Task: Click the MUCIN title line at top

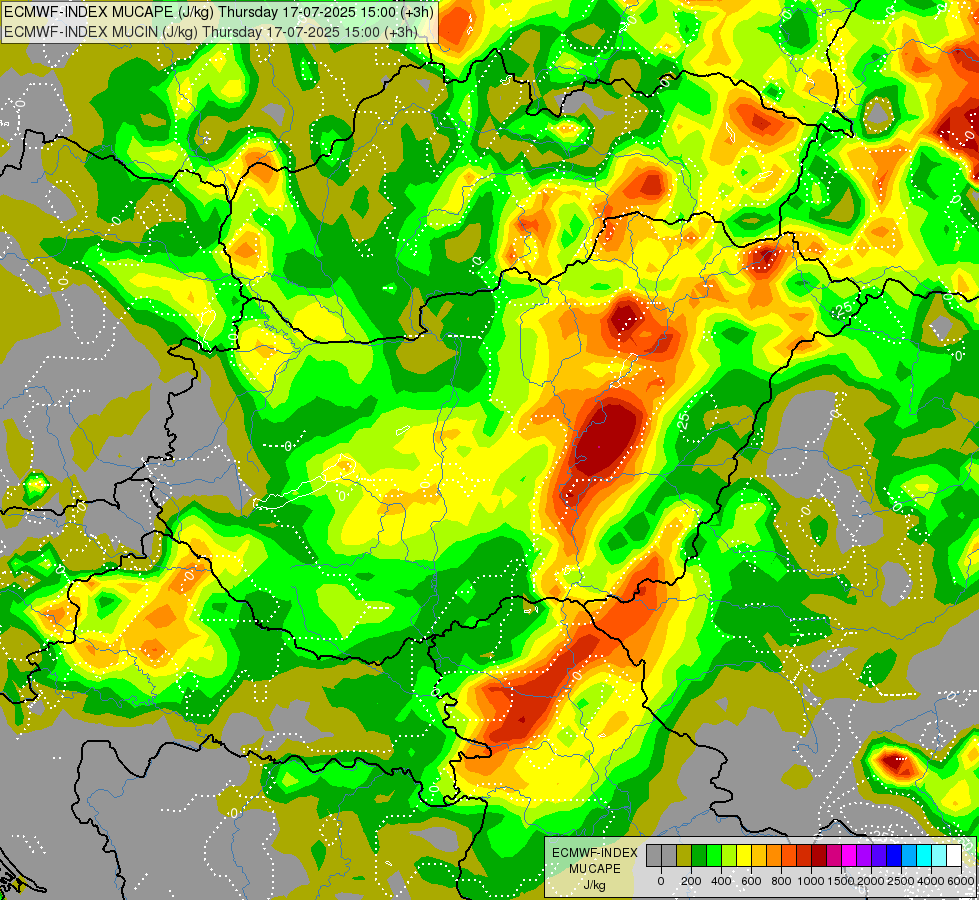Action: tap(211, 31)
